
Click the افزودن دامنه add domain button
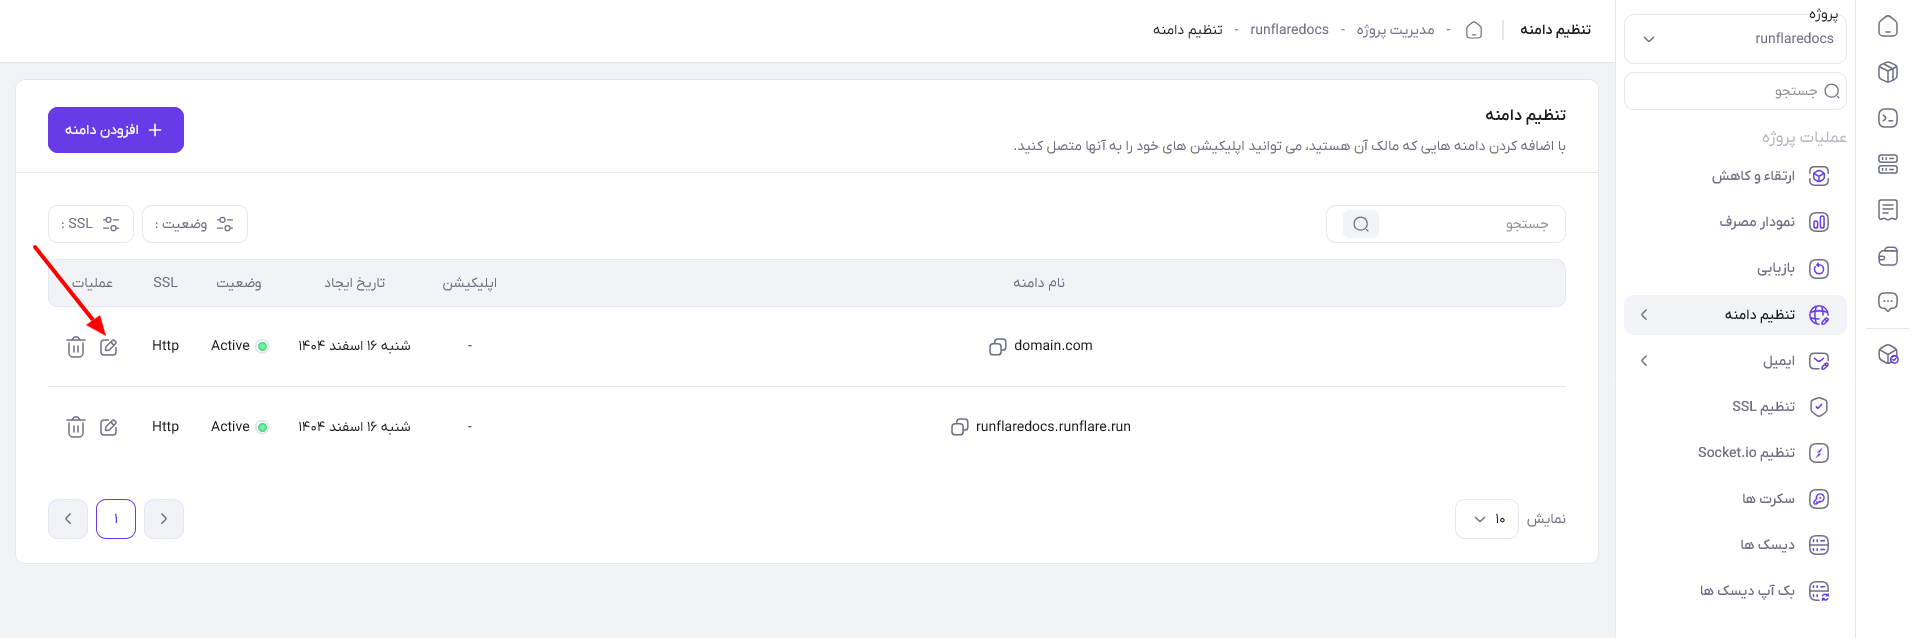(116, 130)
